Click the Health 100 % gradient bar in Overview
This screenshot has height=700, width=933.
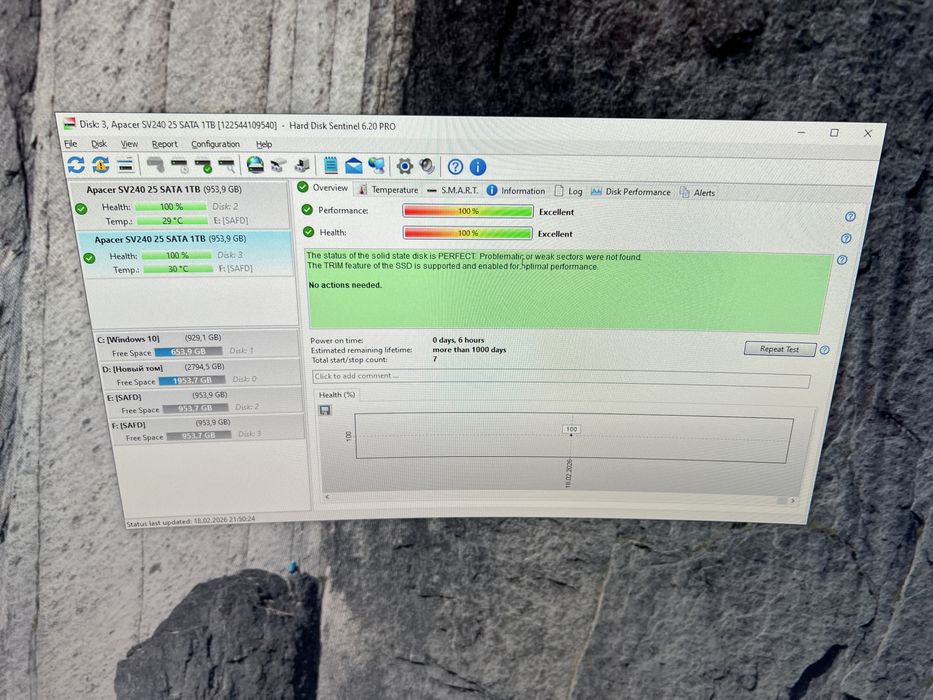click(468, 233)
